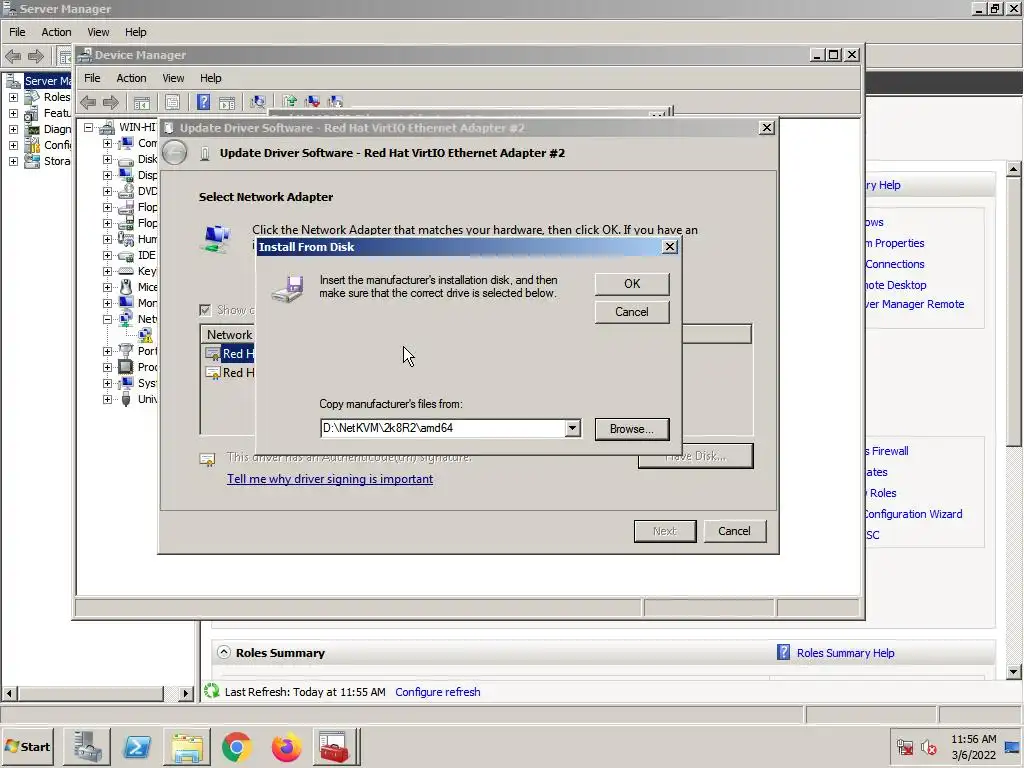
Task: Click network status tray icon
Action: [x=904, y=747]
